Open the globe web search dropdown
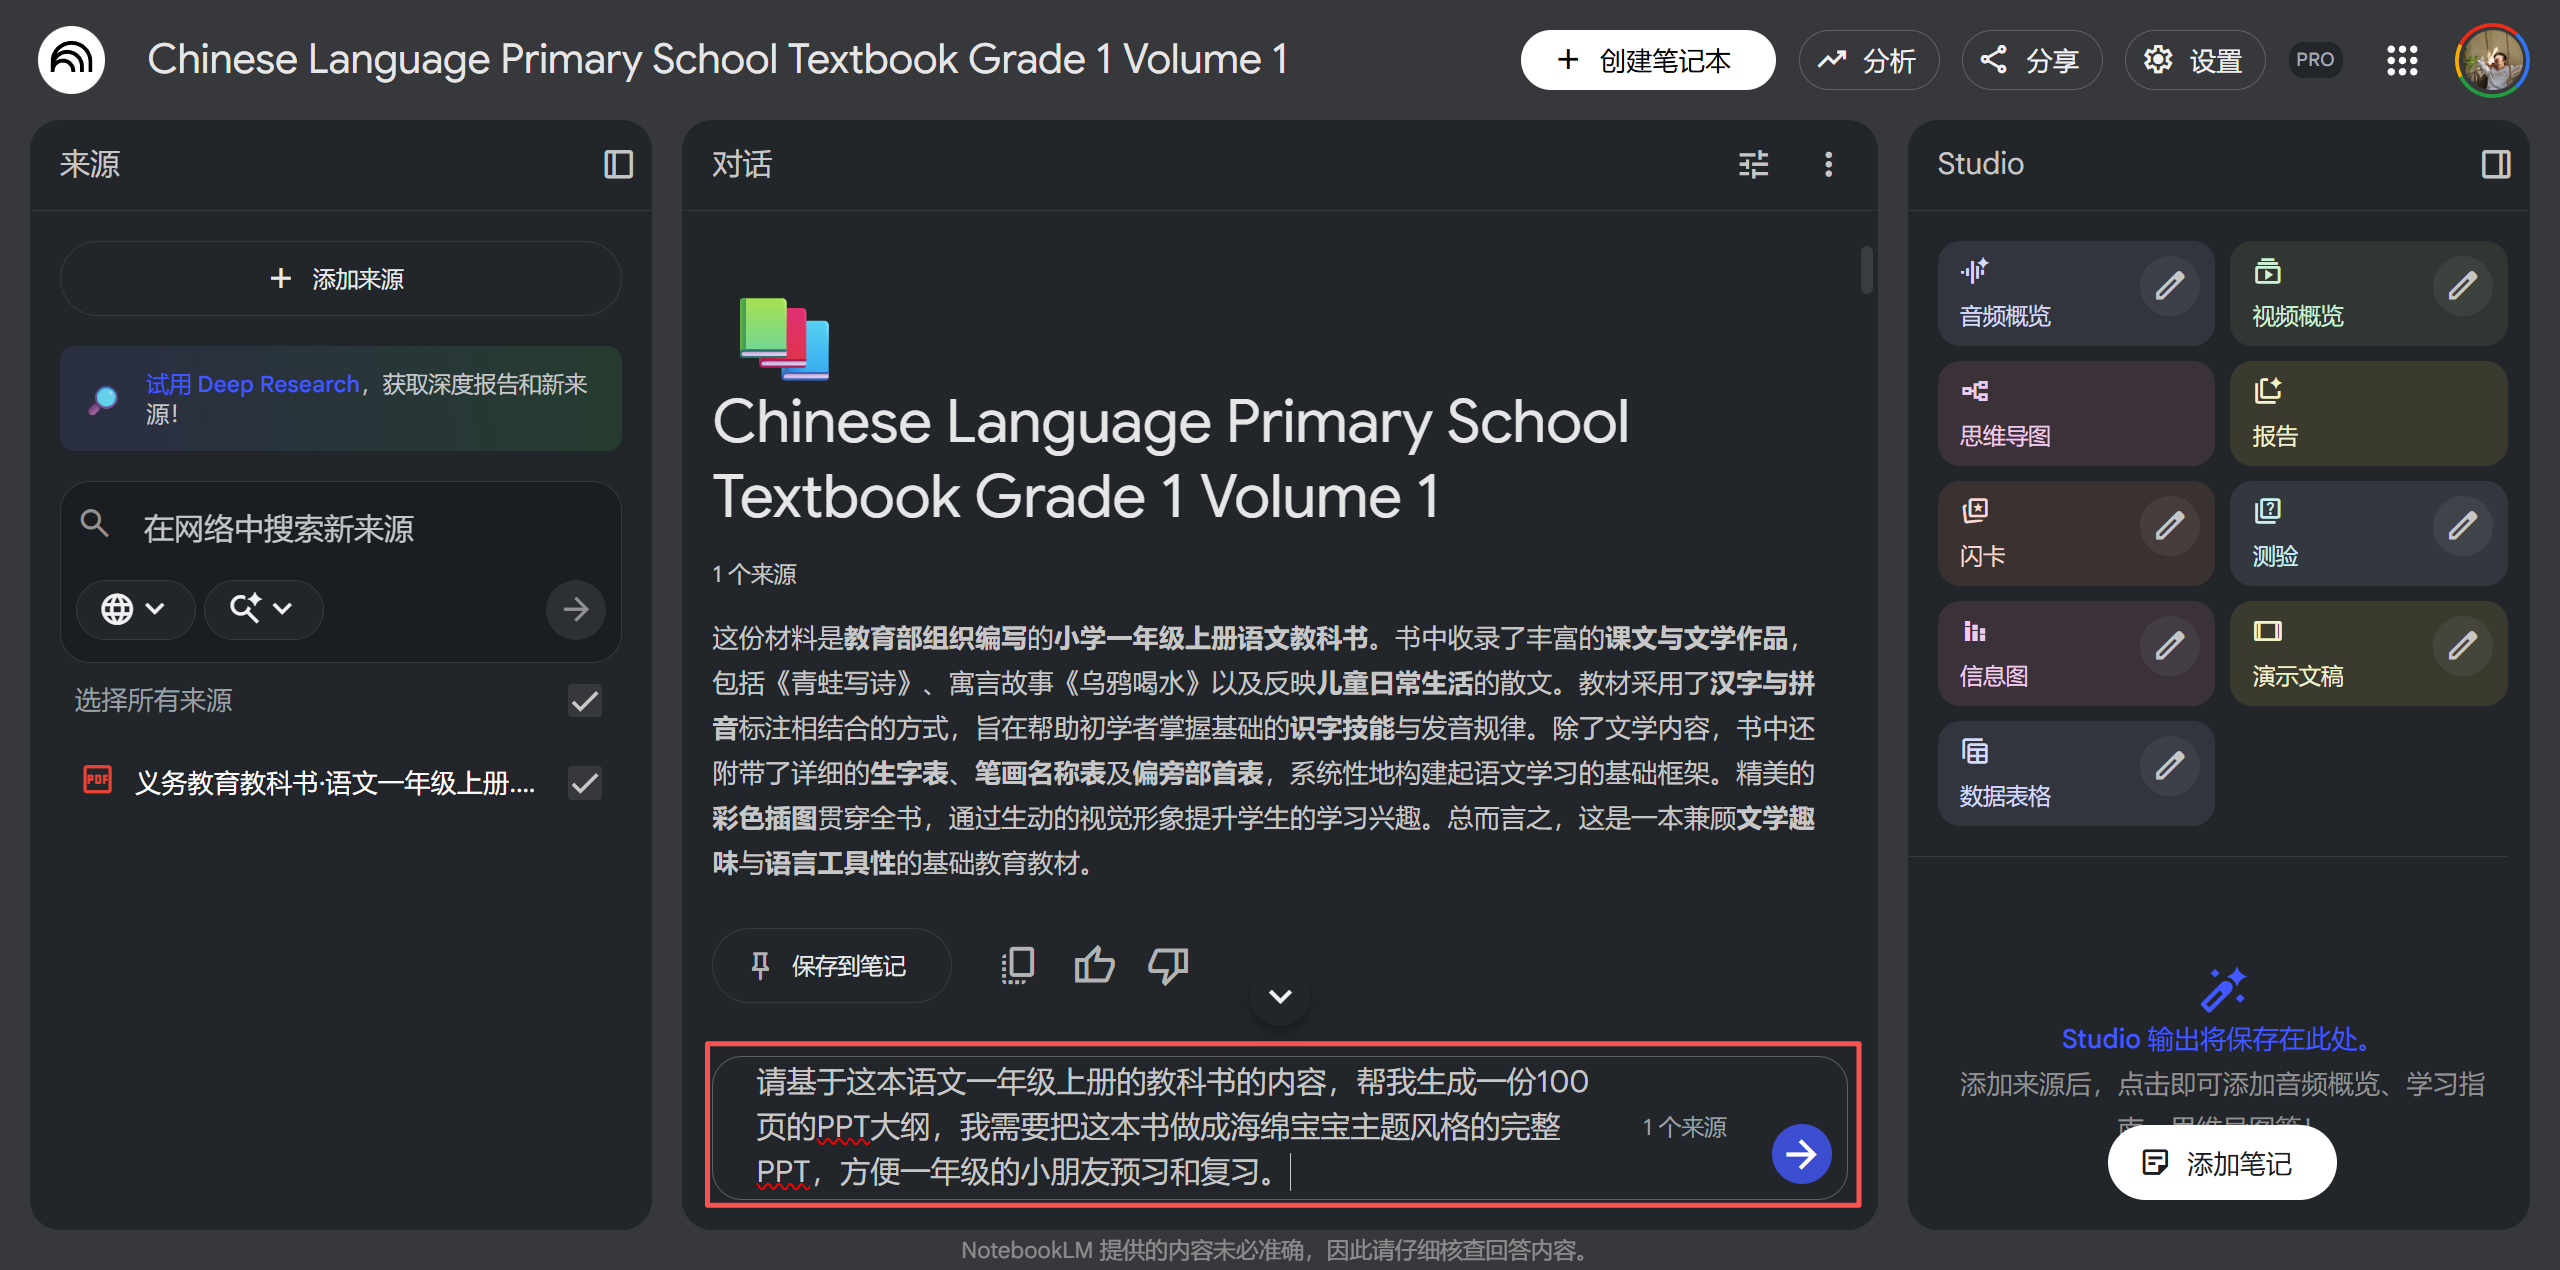 (135, 609)
